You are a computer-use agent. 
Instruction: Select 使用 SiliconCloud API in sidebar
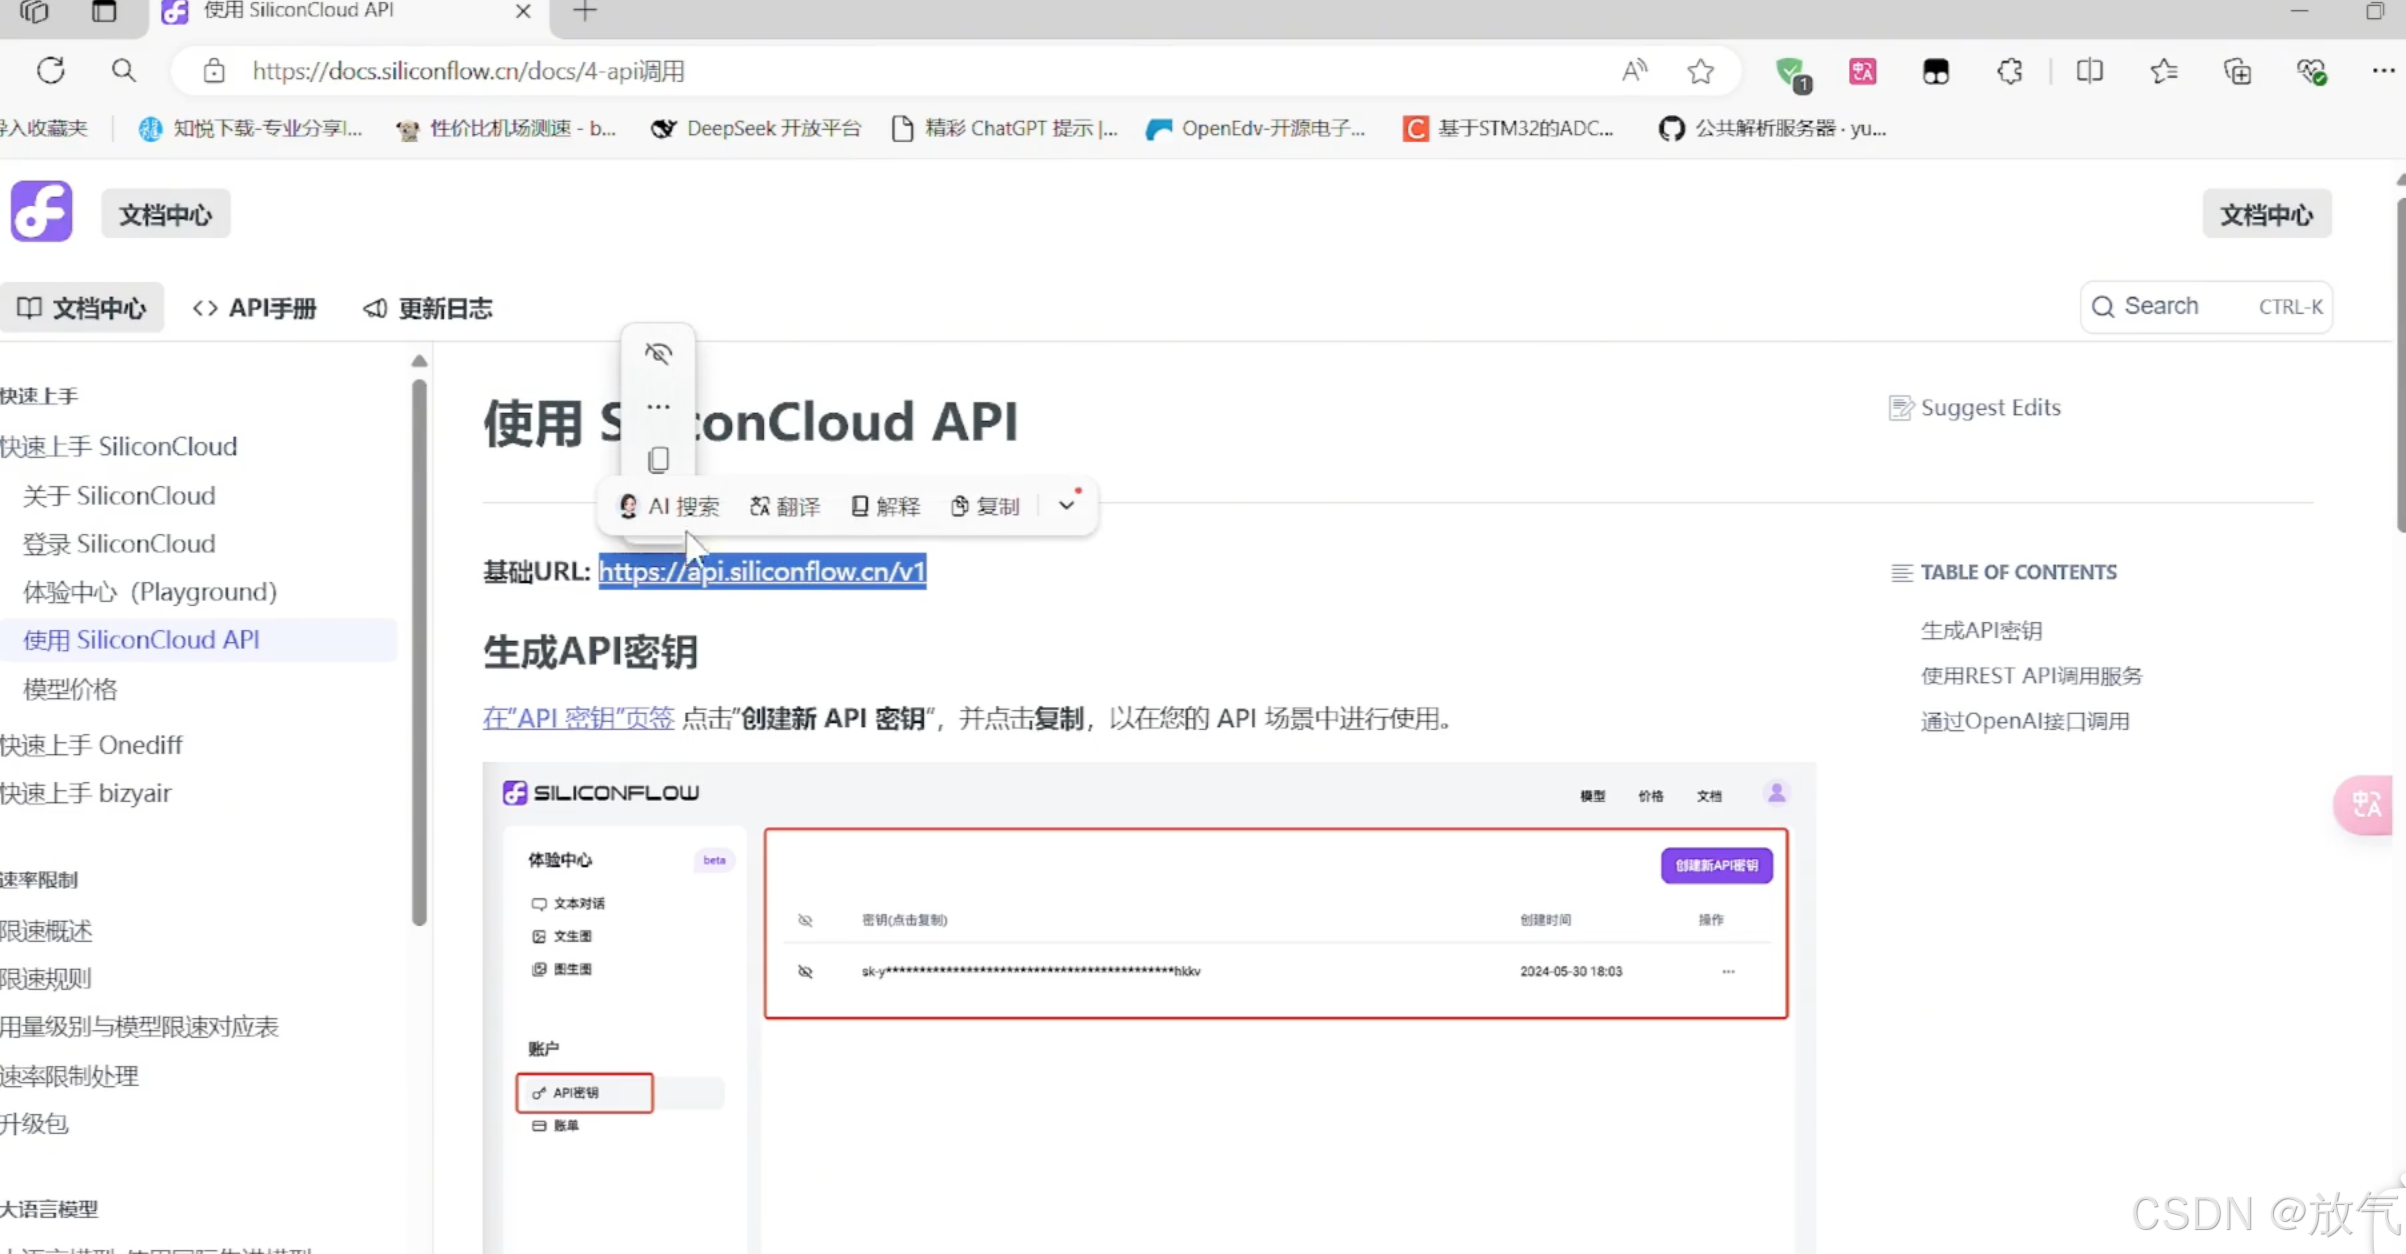point(200,639)
